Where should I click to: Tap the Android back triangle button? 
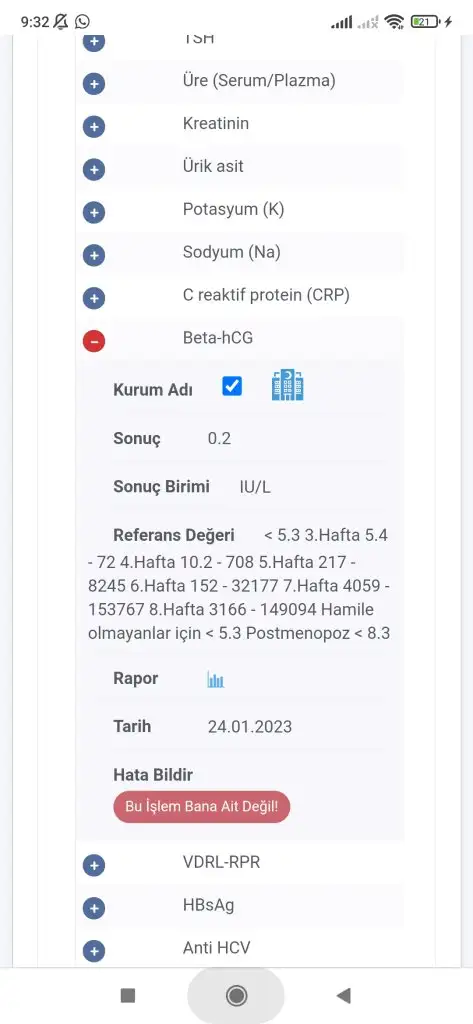[344, 995]
